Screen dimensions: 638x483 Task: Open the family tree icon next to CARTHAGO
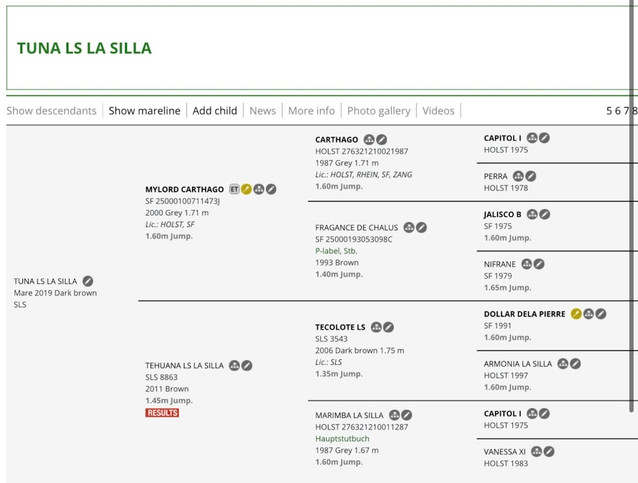pyautogui.click(x=368, y=139)
